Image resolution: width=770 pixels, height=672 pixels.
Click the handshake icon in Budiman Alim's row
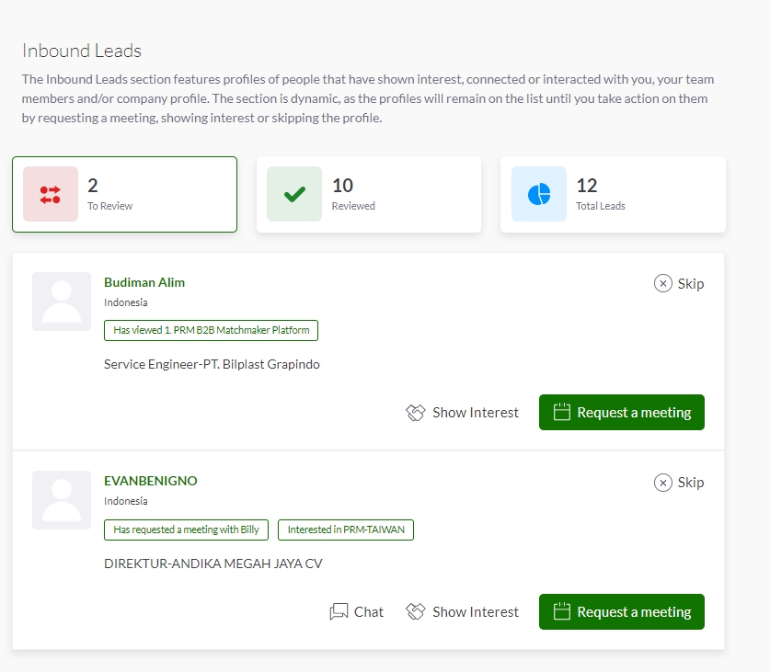coord(415,413)
